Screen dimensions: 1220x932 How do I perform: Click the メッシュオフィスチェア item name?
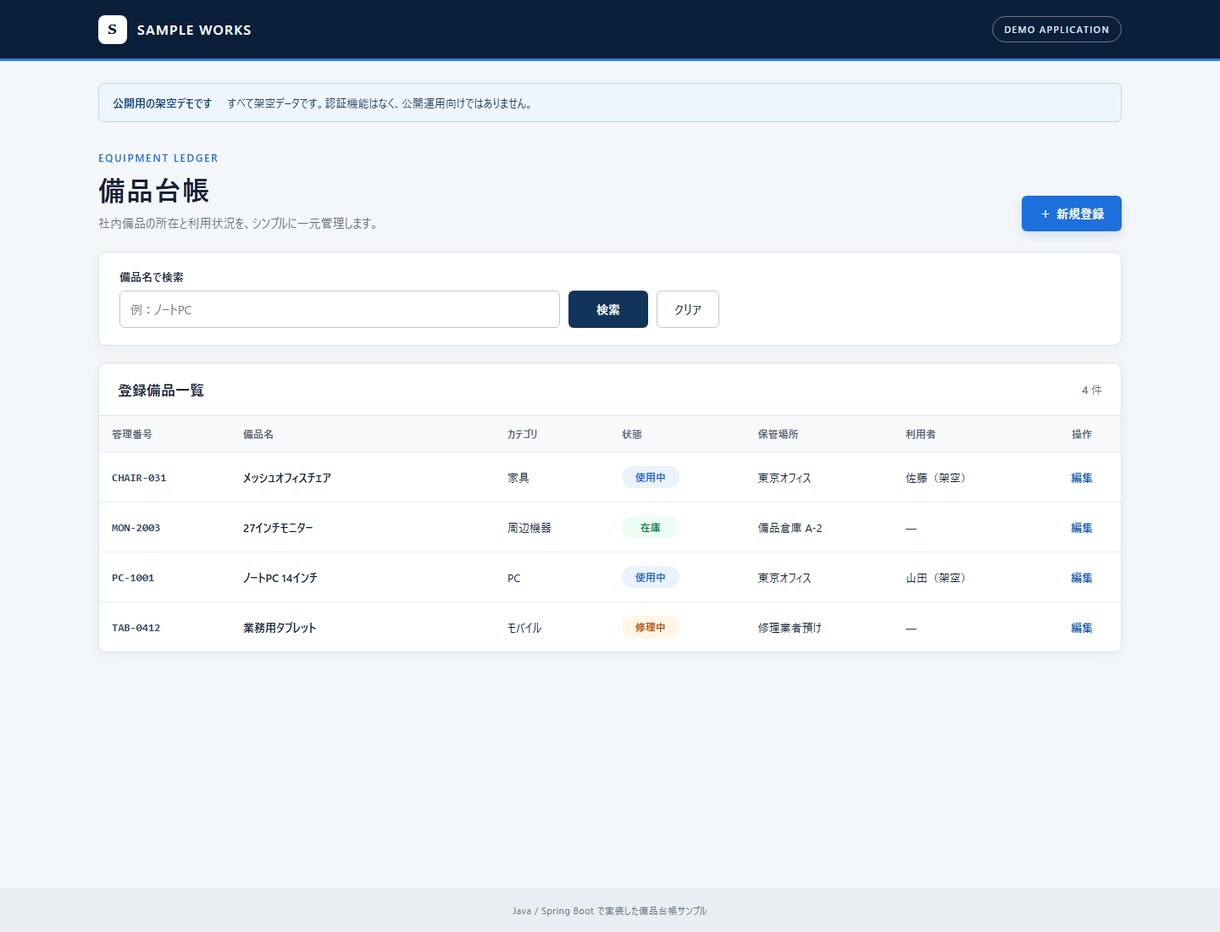pyautogui.click(x=287, y=478)
